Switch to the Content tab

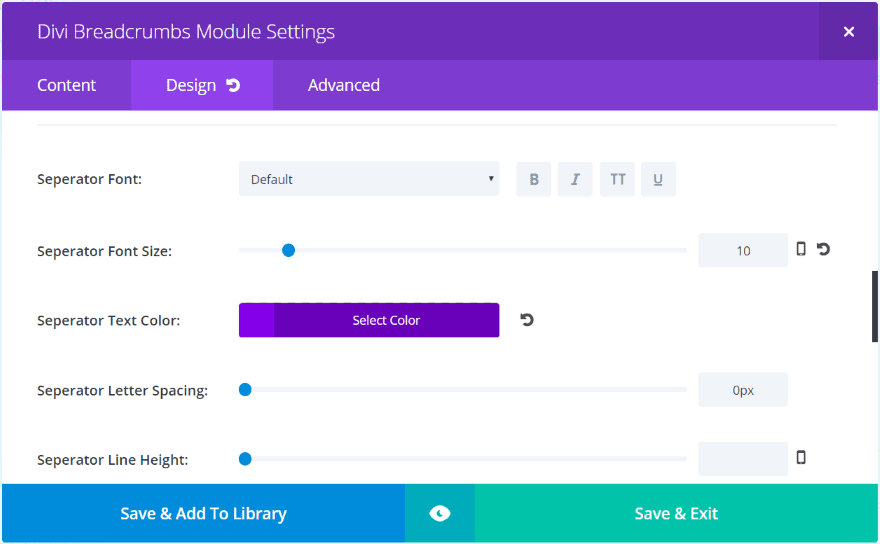pos(67,85)
